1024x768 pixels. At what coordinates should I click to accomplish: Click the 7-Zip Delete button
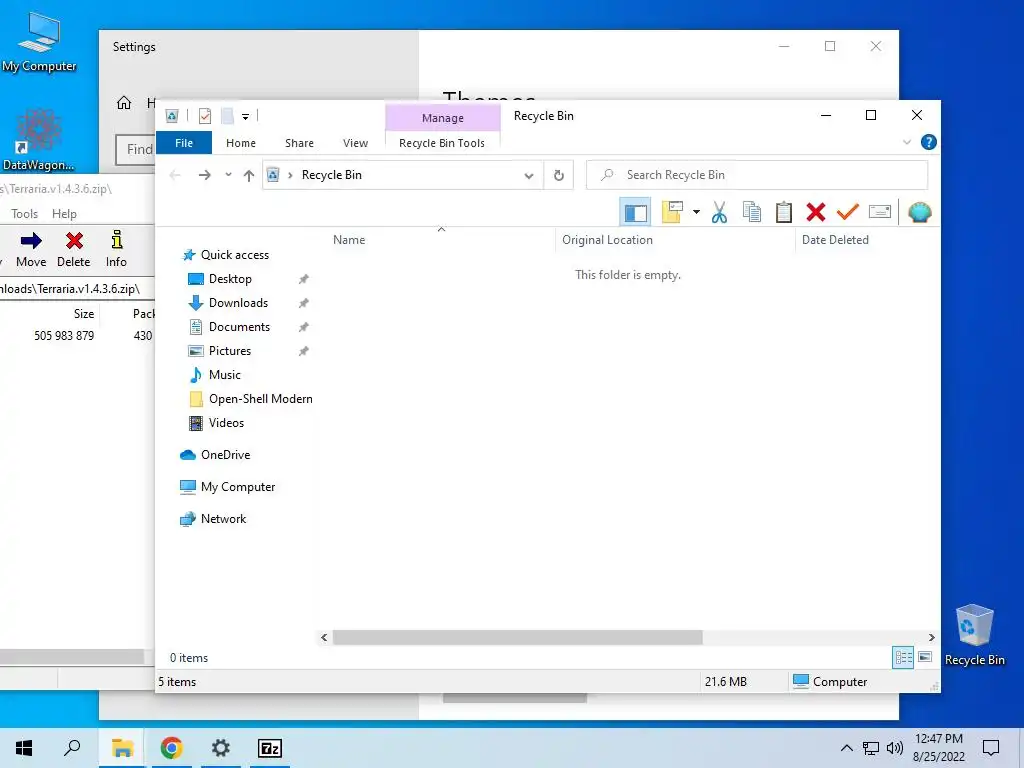click(x=74, y=249)
